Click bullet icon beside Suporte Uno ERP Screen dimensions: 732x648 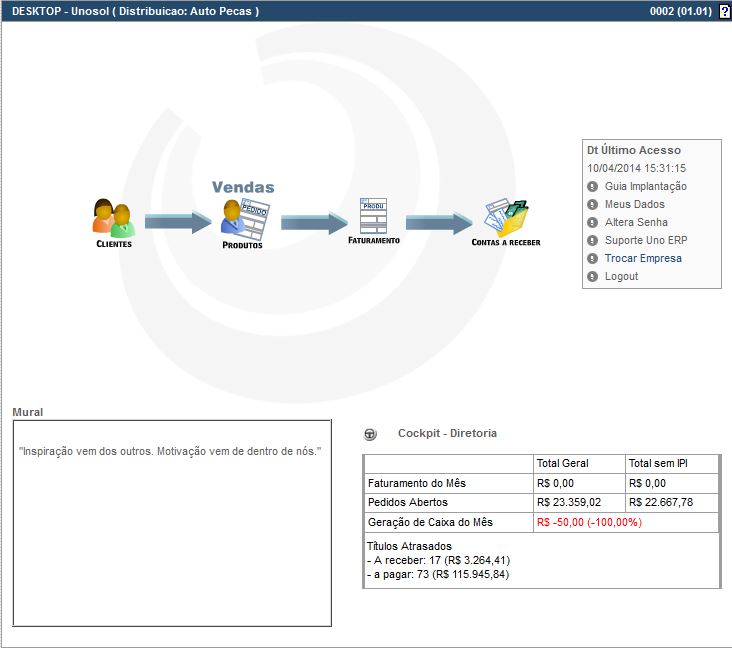pos(592,240)
